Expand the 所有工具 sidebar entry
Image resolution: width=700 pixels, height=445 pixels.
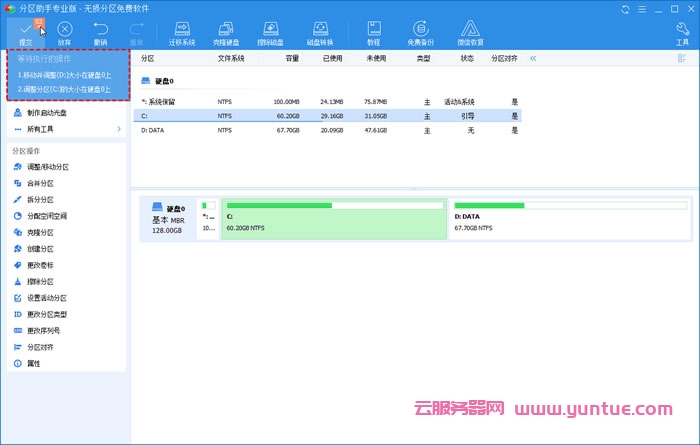tap(41, 128)
